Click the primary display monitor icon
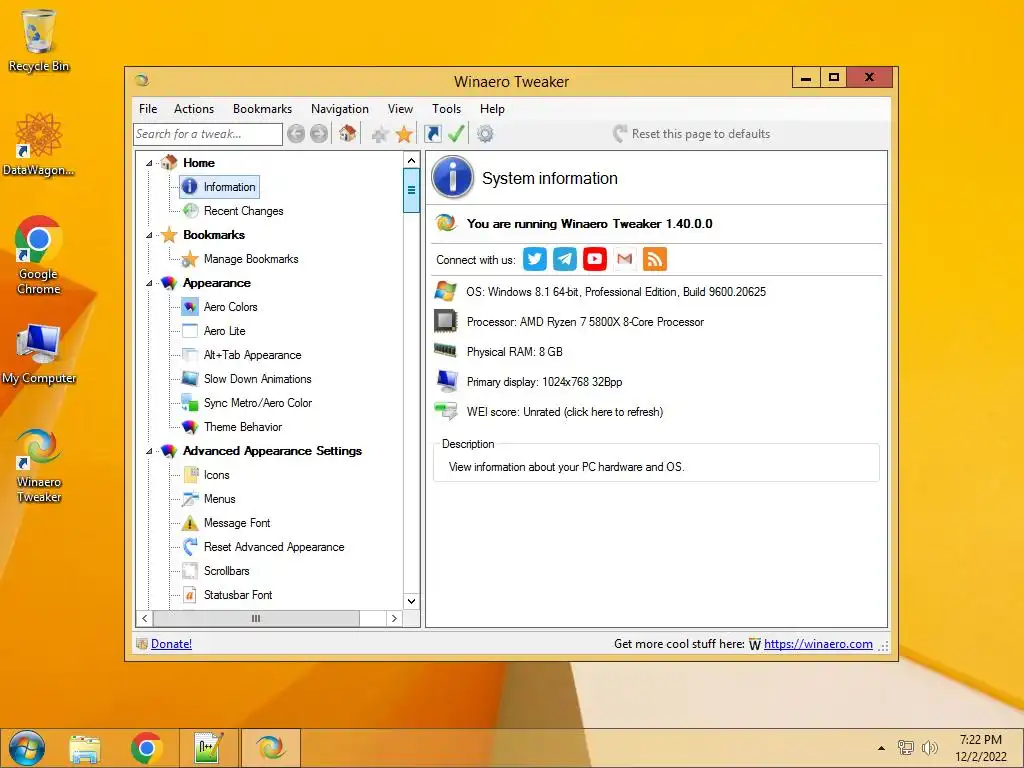The width and height of the screenshot is (1024, 768). [x=447, y=381]
